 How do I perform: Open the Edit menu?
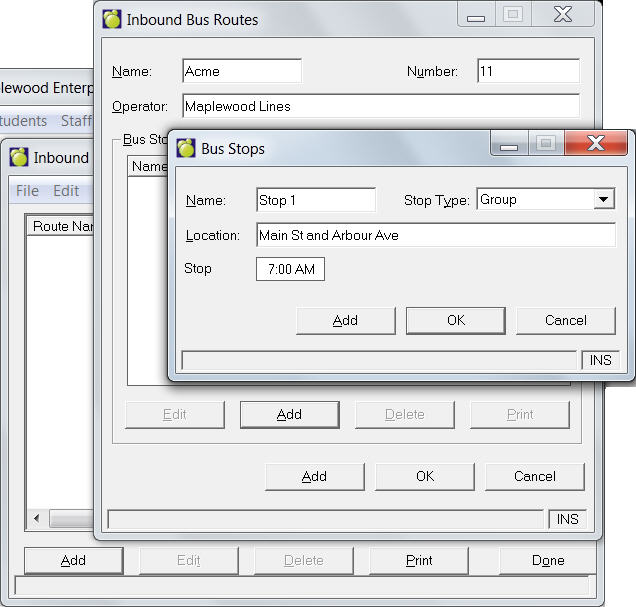point(66,191)
